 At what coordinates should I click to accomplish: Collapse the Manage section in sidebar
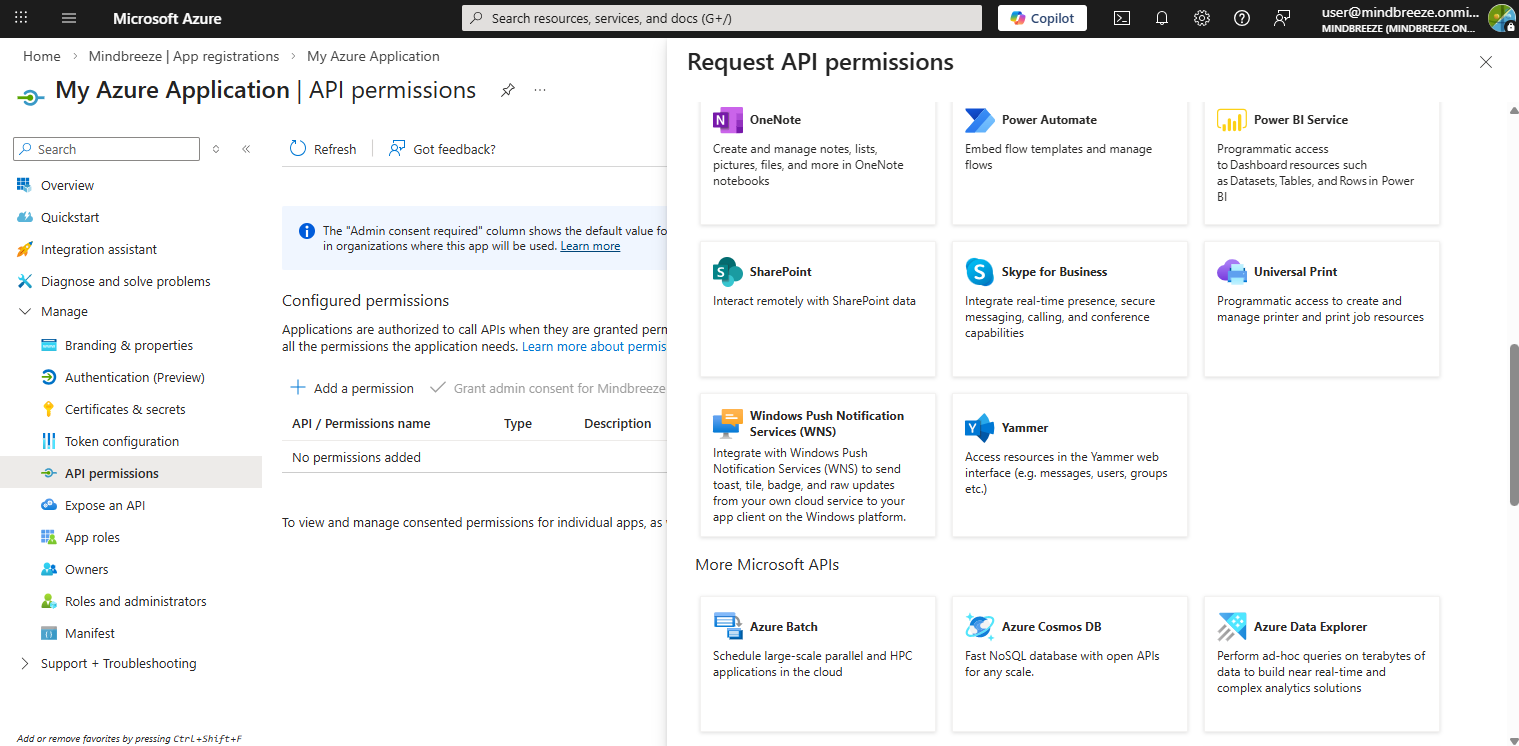click(25, 312)
